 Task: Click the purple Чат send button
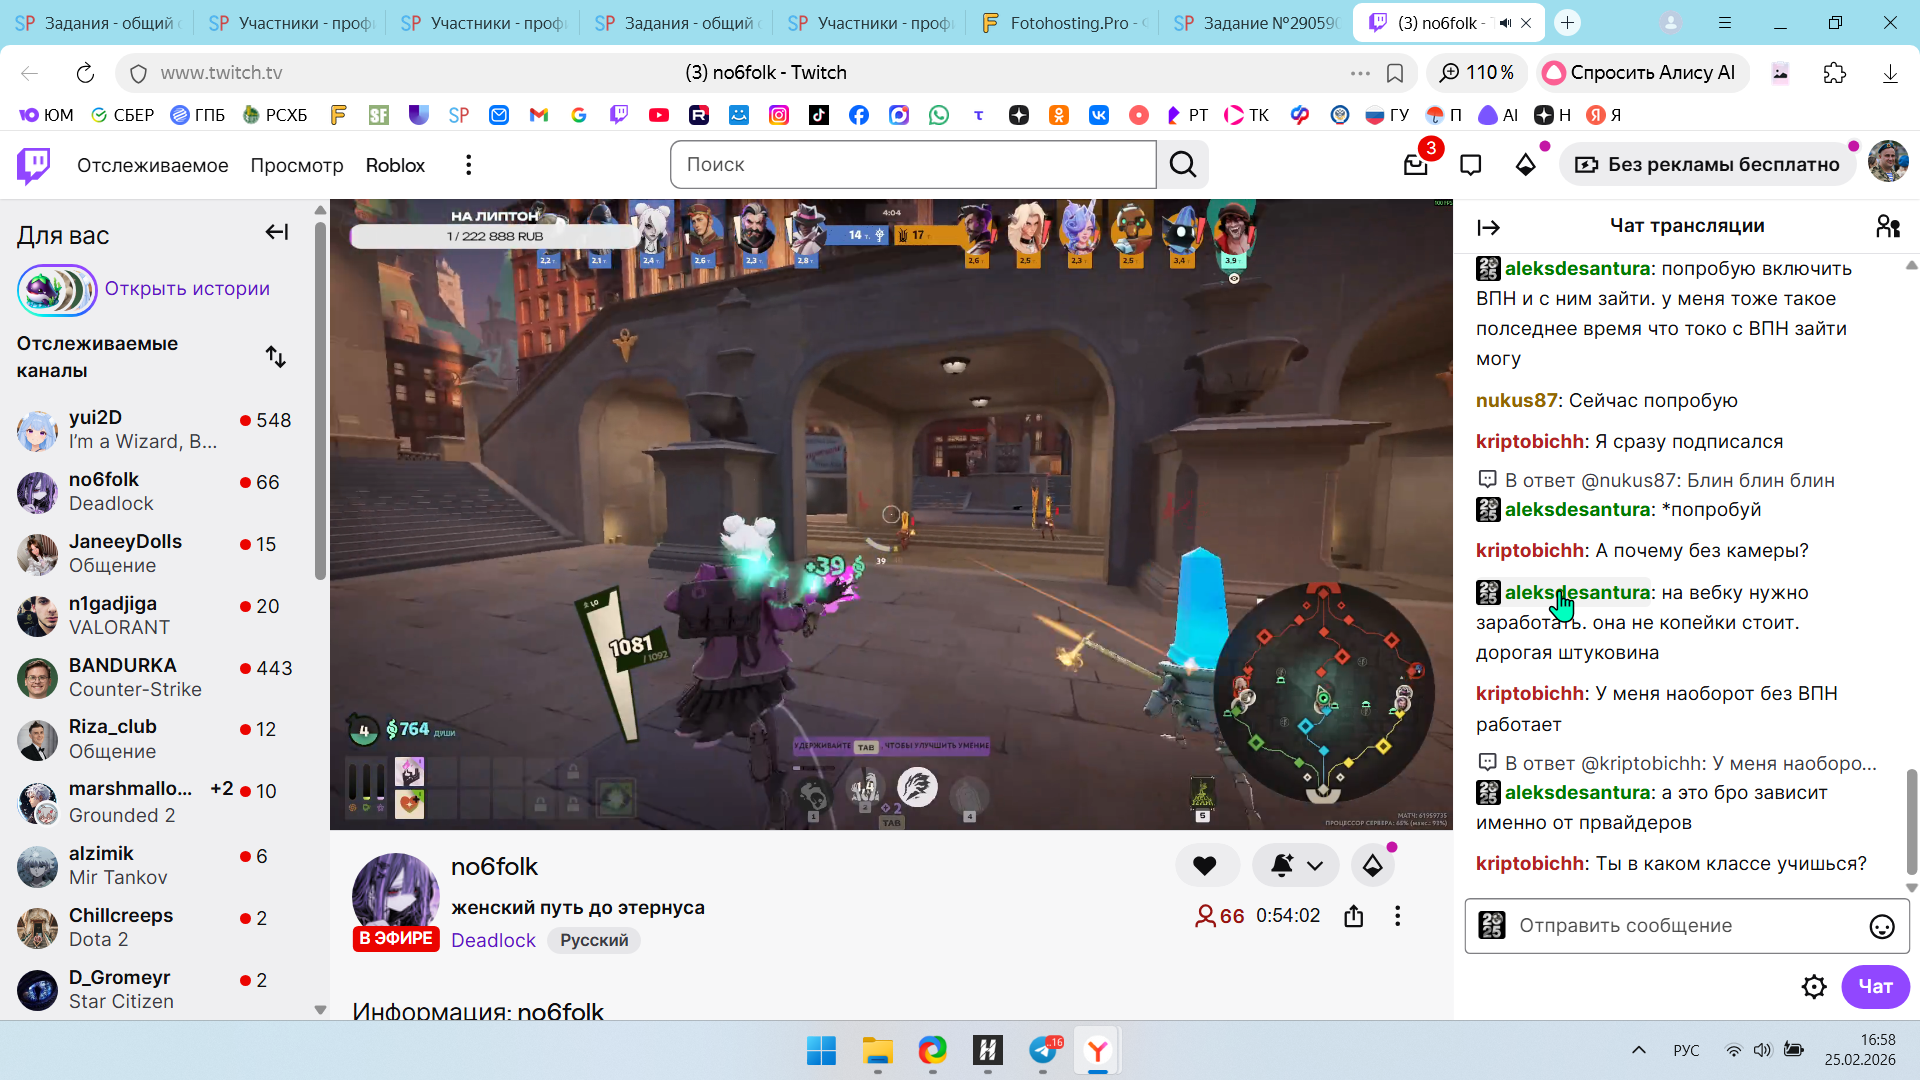[x=1874, y=987]
